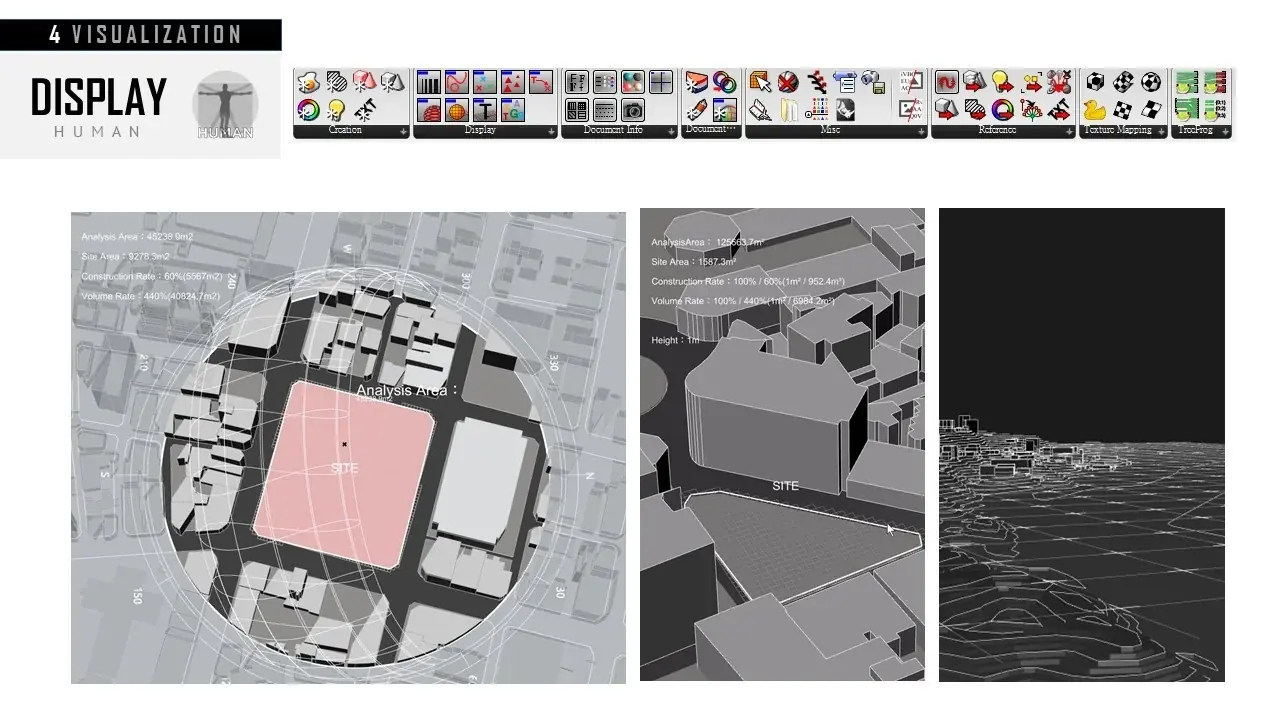Viewport: 1280px width, 720px height.
Task: Click the lightbulb icon in Creation group
Action: tap(337, 110)
